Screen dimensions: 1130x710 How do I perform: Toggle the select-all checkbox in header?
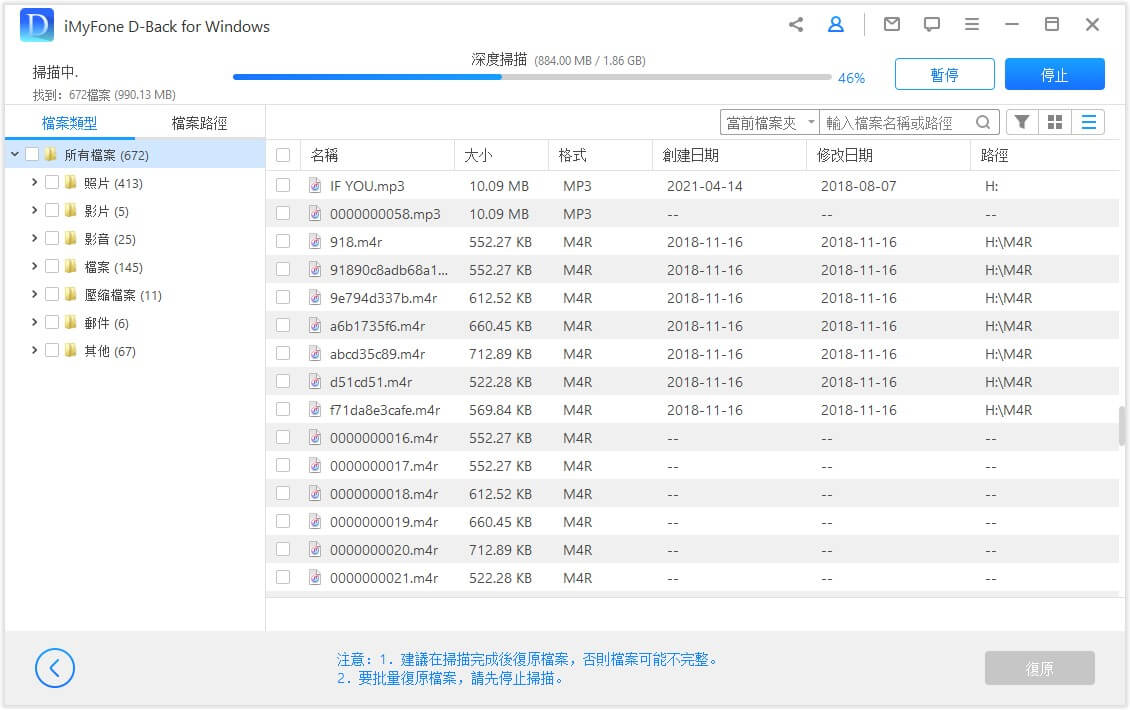[283, 155]
